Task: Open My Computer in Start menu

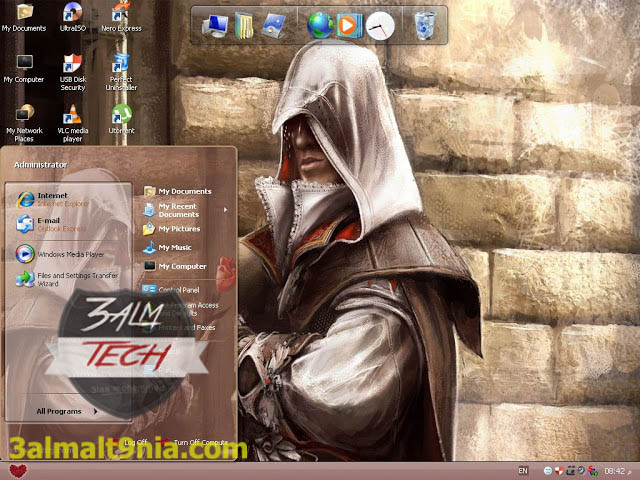Action: (175, 266)
